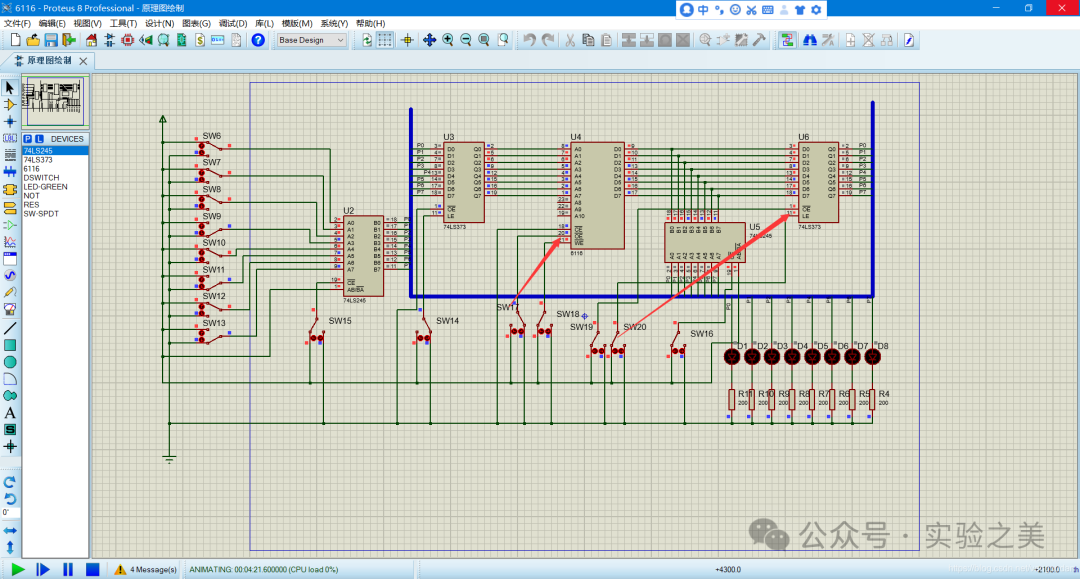
Task: Create a new project with the blank page icon
Action: 15,41
